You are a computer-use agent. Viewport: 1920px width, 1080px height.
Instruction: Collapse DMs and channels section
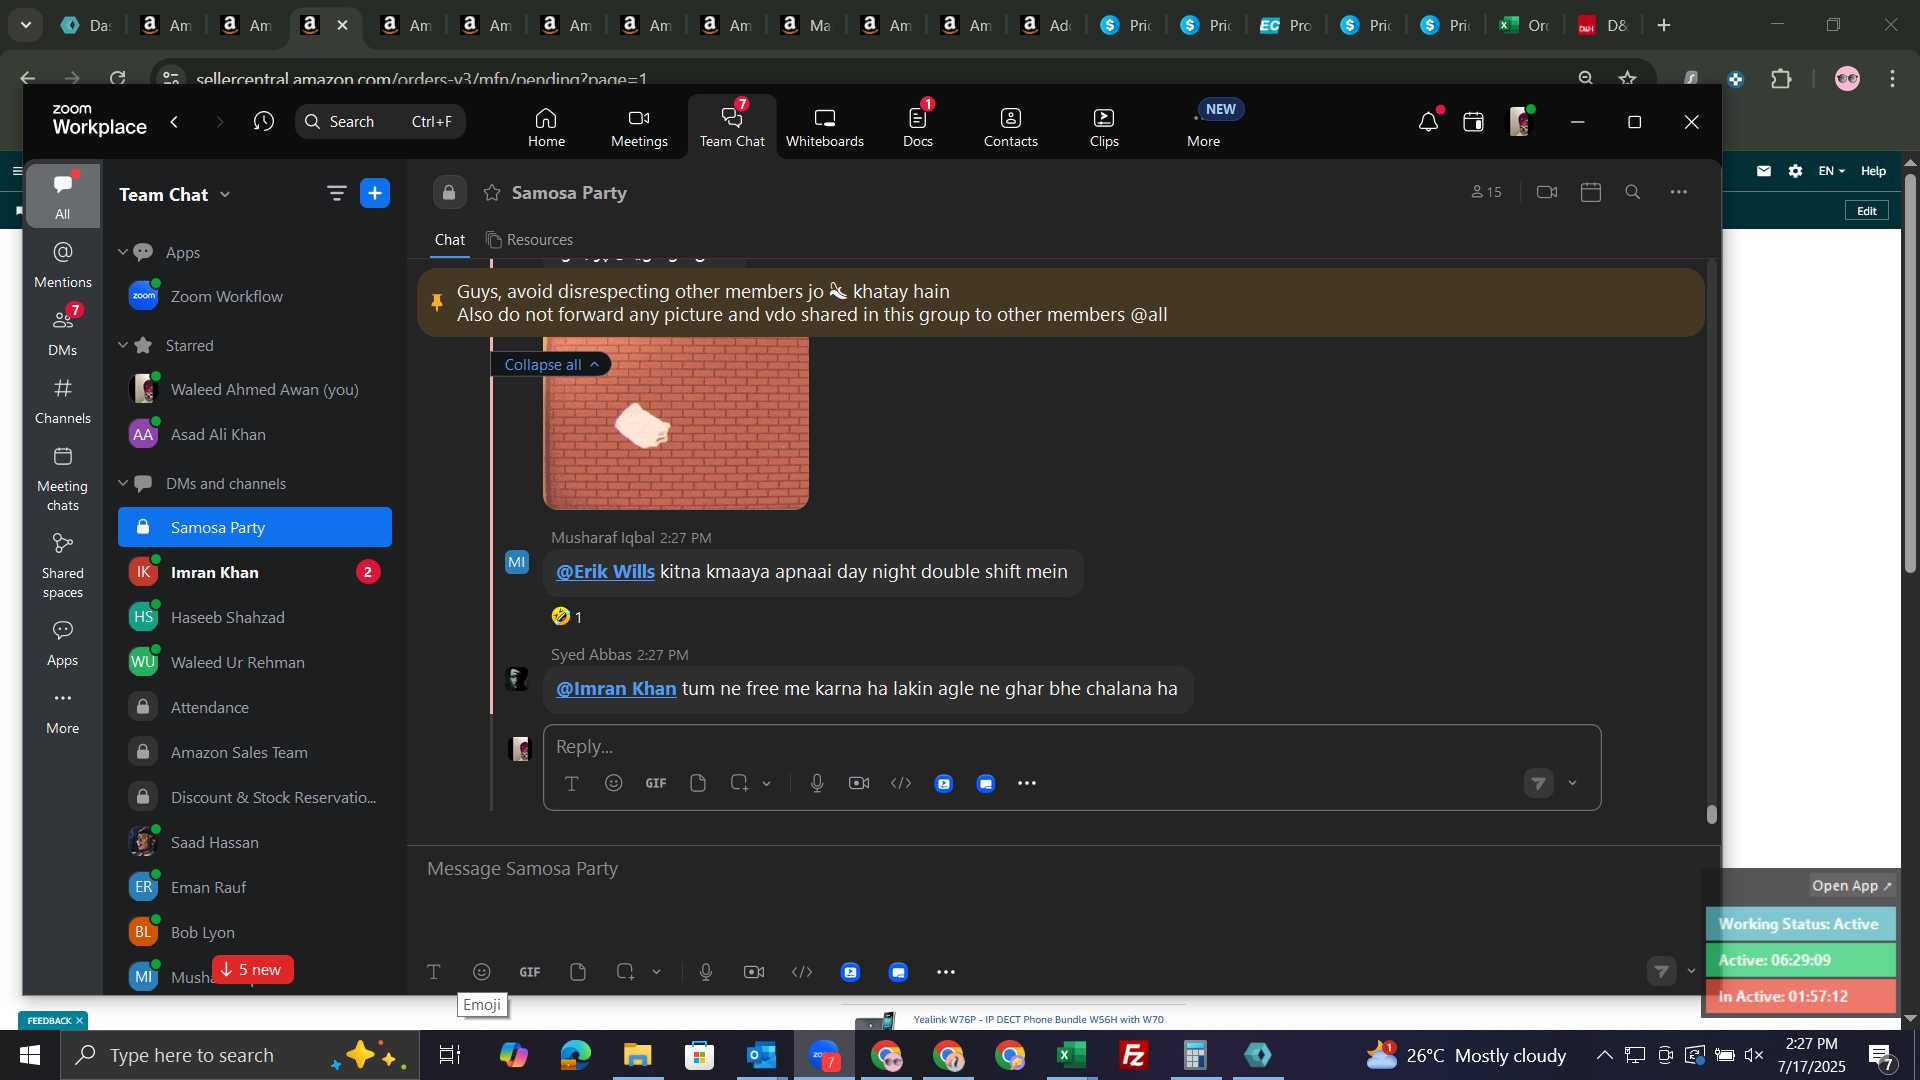(x=123, y=483)
